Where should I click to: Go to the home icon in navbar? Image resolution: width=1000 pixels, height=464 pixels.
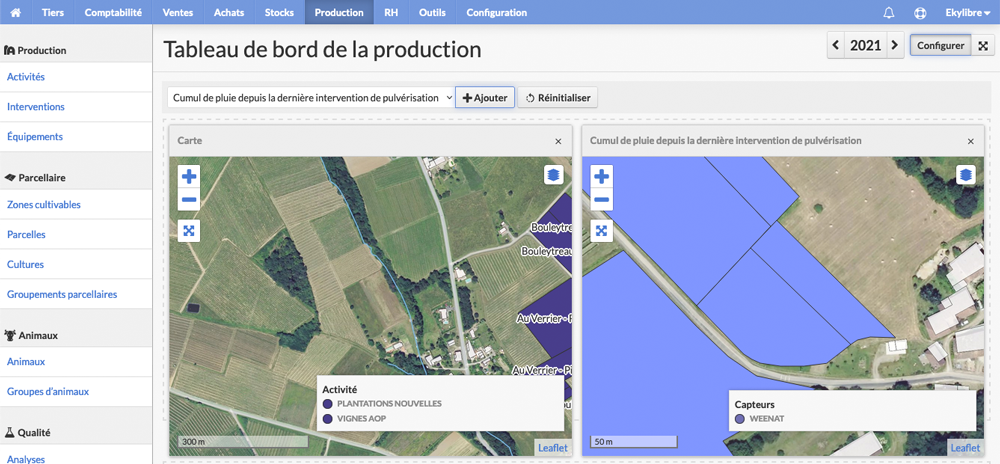click(x=16, y=12)
